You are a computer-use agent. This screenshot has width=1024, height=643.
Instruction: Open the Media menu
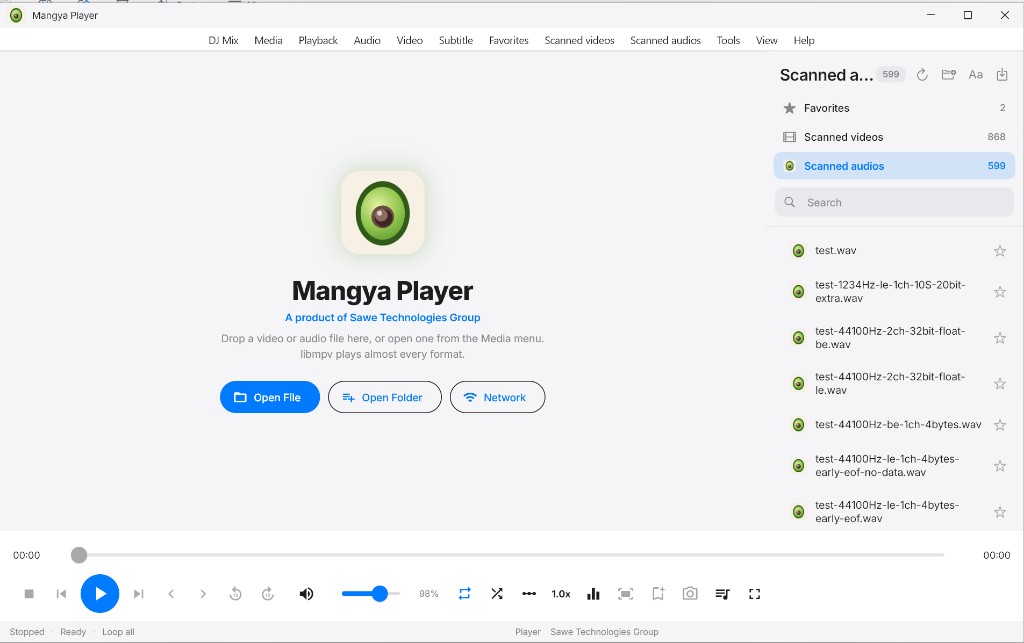[268, 40]
